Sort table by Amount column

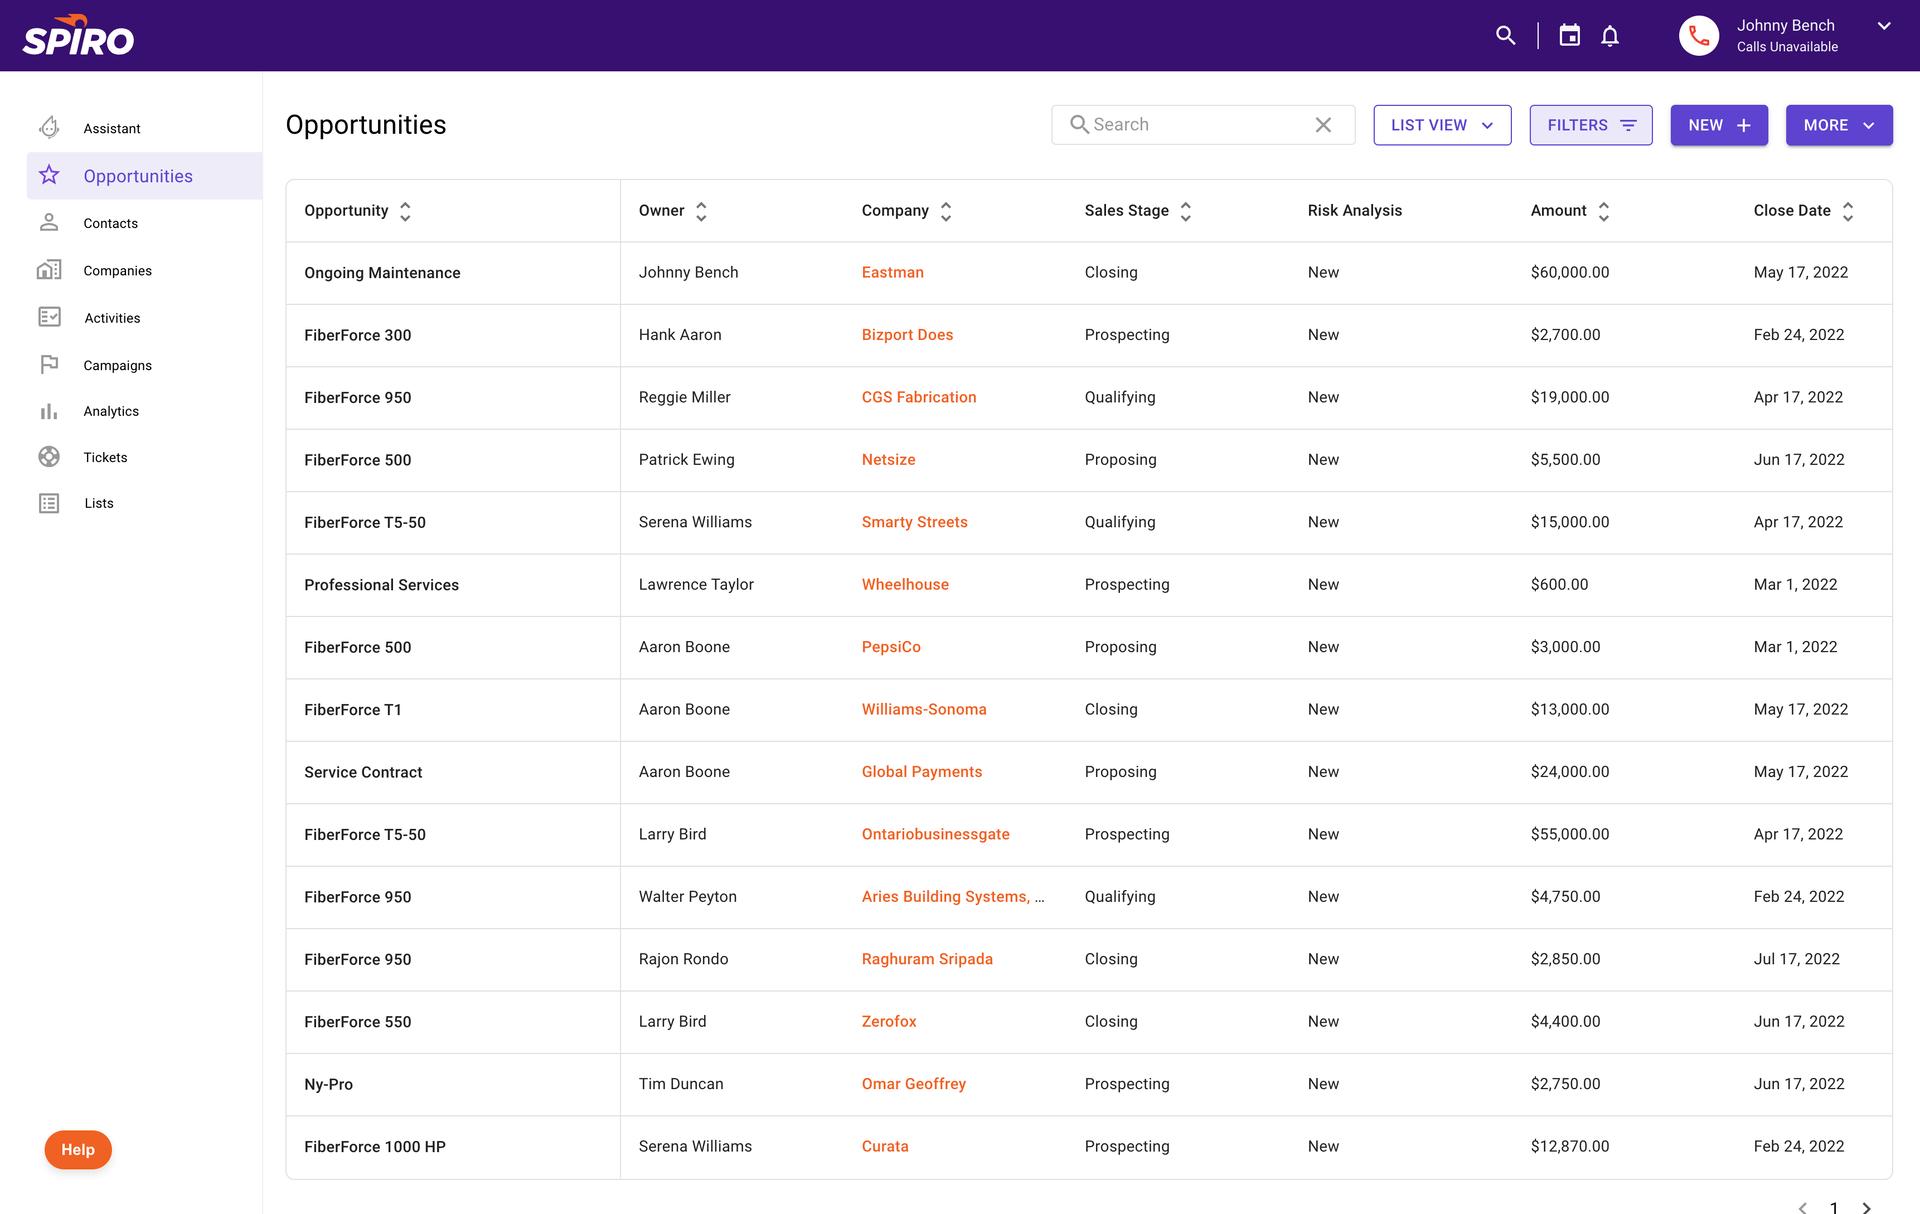pos(1603,211)
